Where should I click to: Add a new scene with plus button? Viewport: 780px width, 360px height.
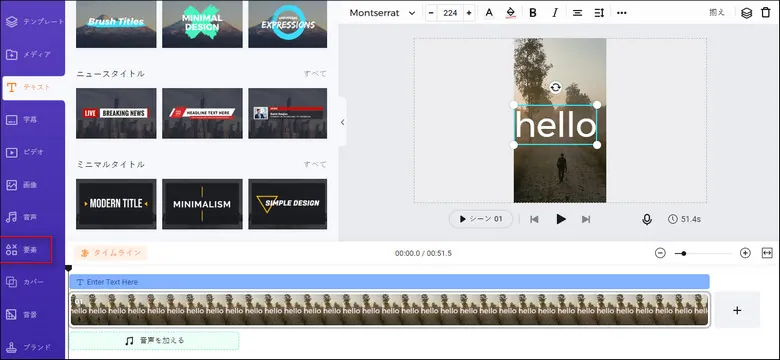737,310
